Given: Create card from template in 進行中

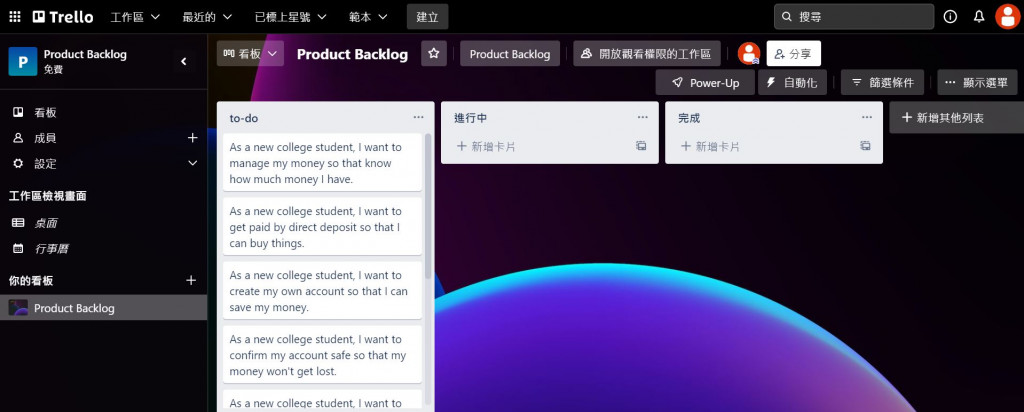Looking at the screenshot, I should click(x=641, y=146).
